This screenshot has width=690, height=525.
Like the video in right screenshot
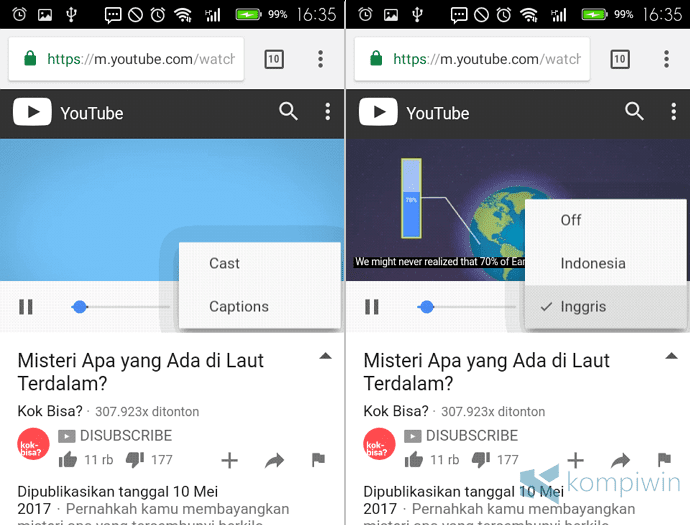414,459
